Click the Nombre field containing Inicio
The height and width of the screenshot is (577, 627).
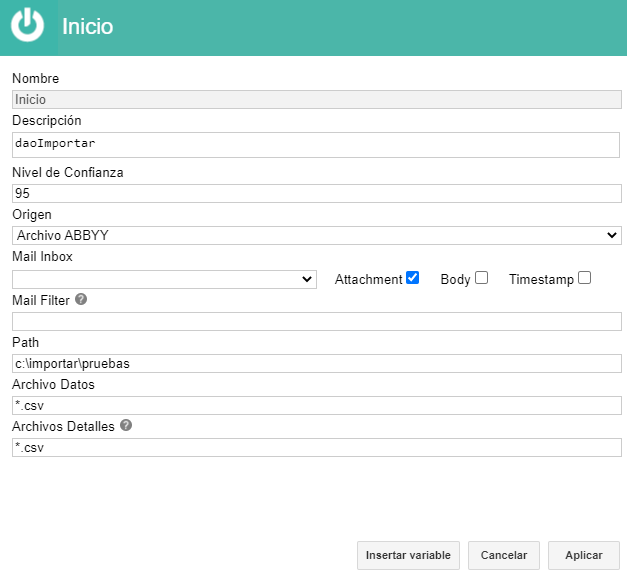(317, 100)
